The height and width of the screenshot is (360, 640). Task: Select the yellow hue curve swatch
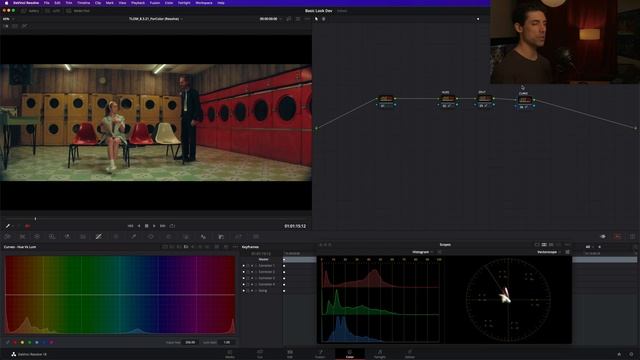(22, 342)
